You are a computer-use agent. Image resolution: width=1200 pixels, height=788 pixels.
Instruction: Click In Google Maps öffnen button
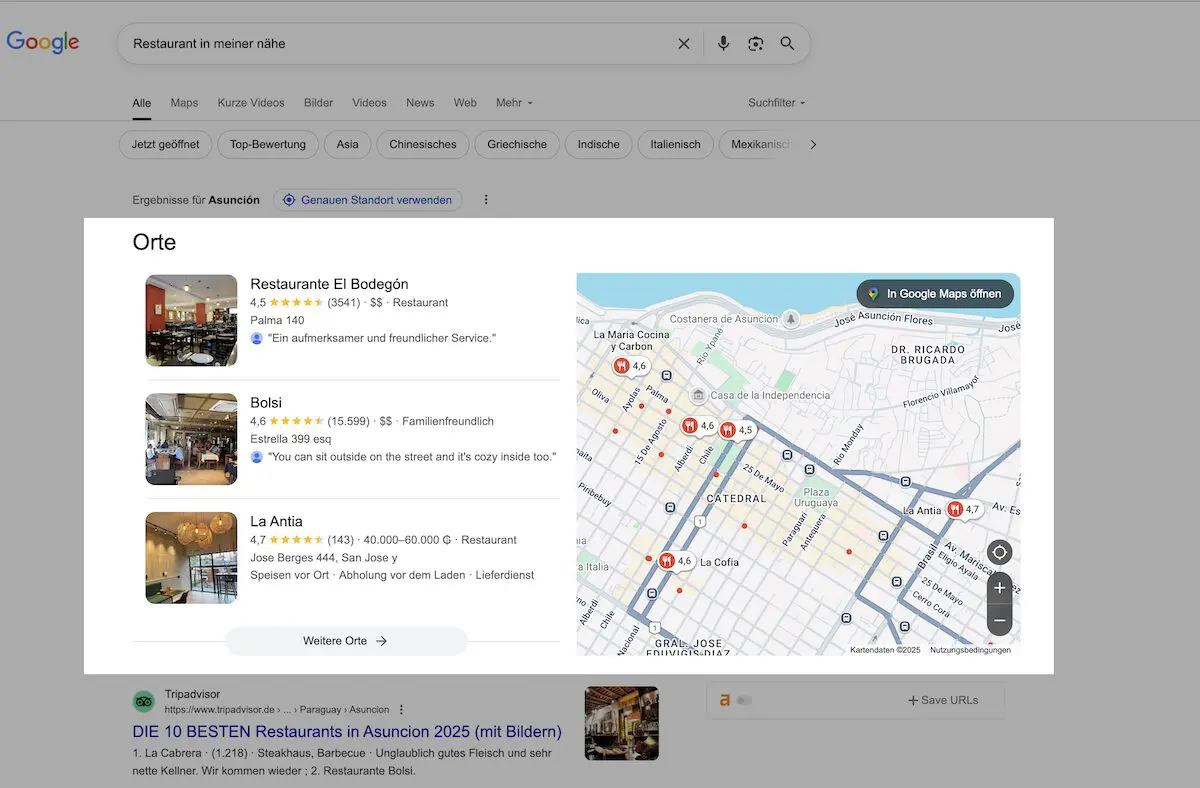tap(935, 294)
